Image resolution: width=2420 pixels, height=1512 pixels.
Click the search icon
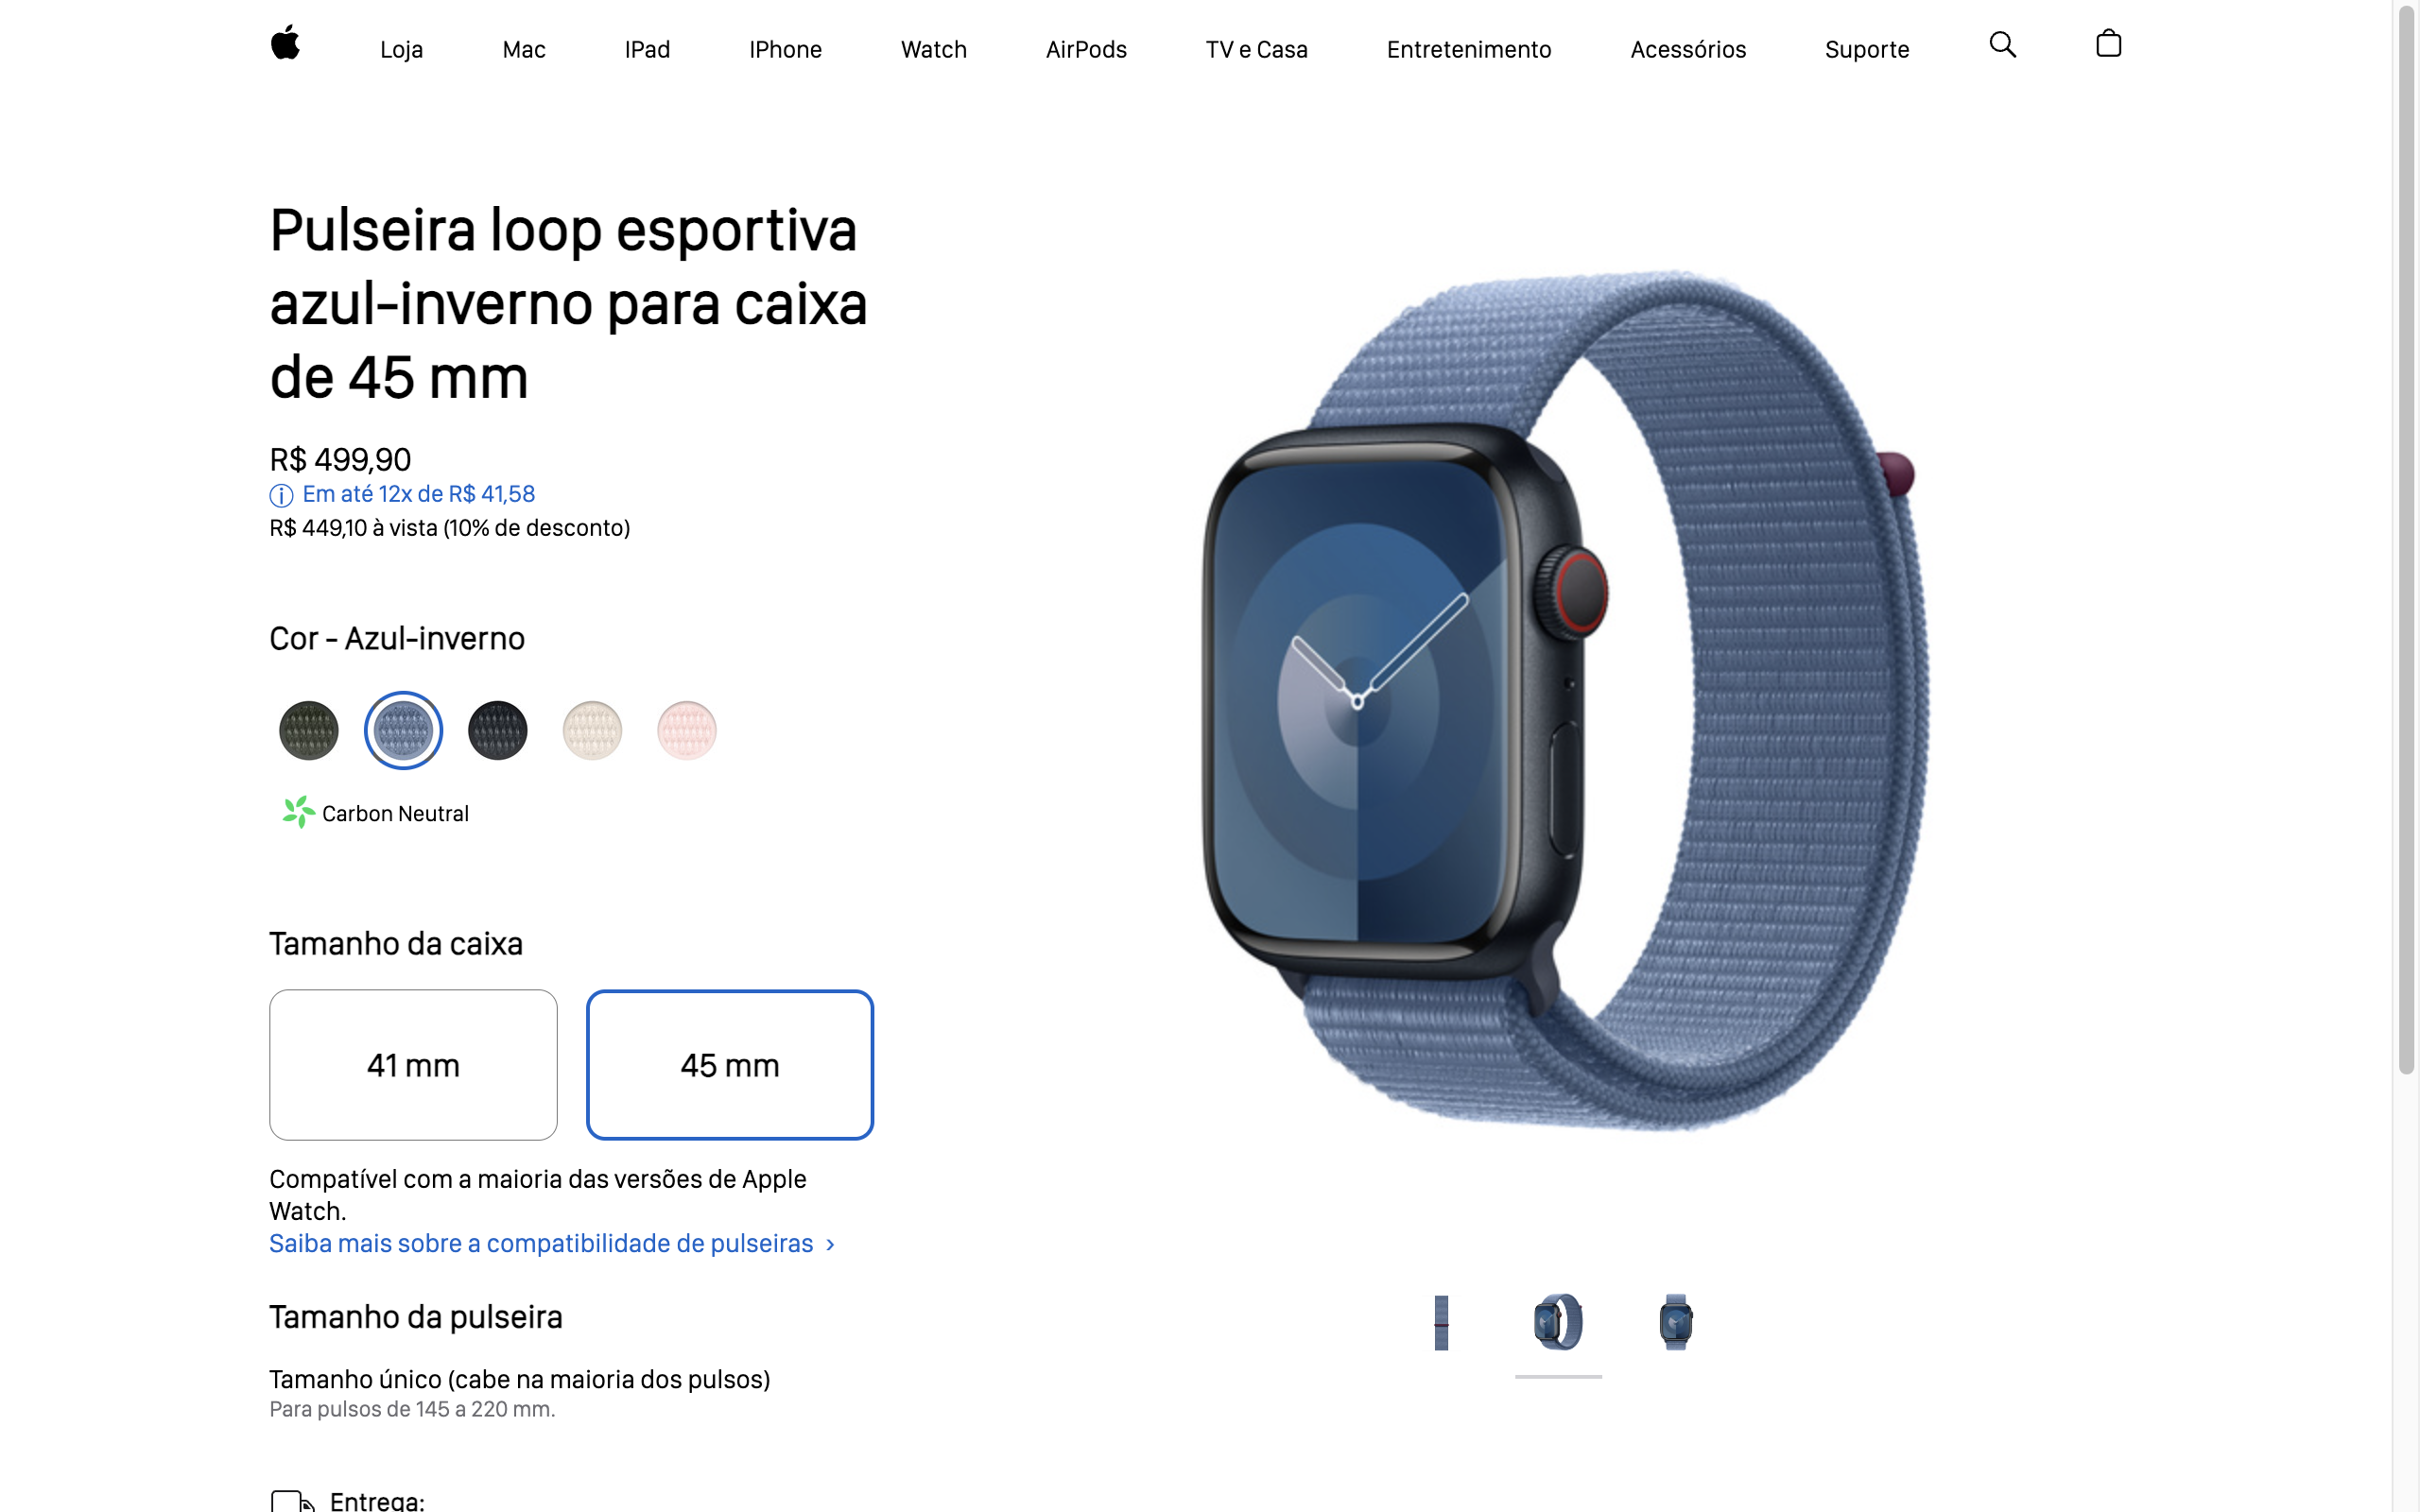pos(2004,45)
